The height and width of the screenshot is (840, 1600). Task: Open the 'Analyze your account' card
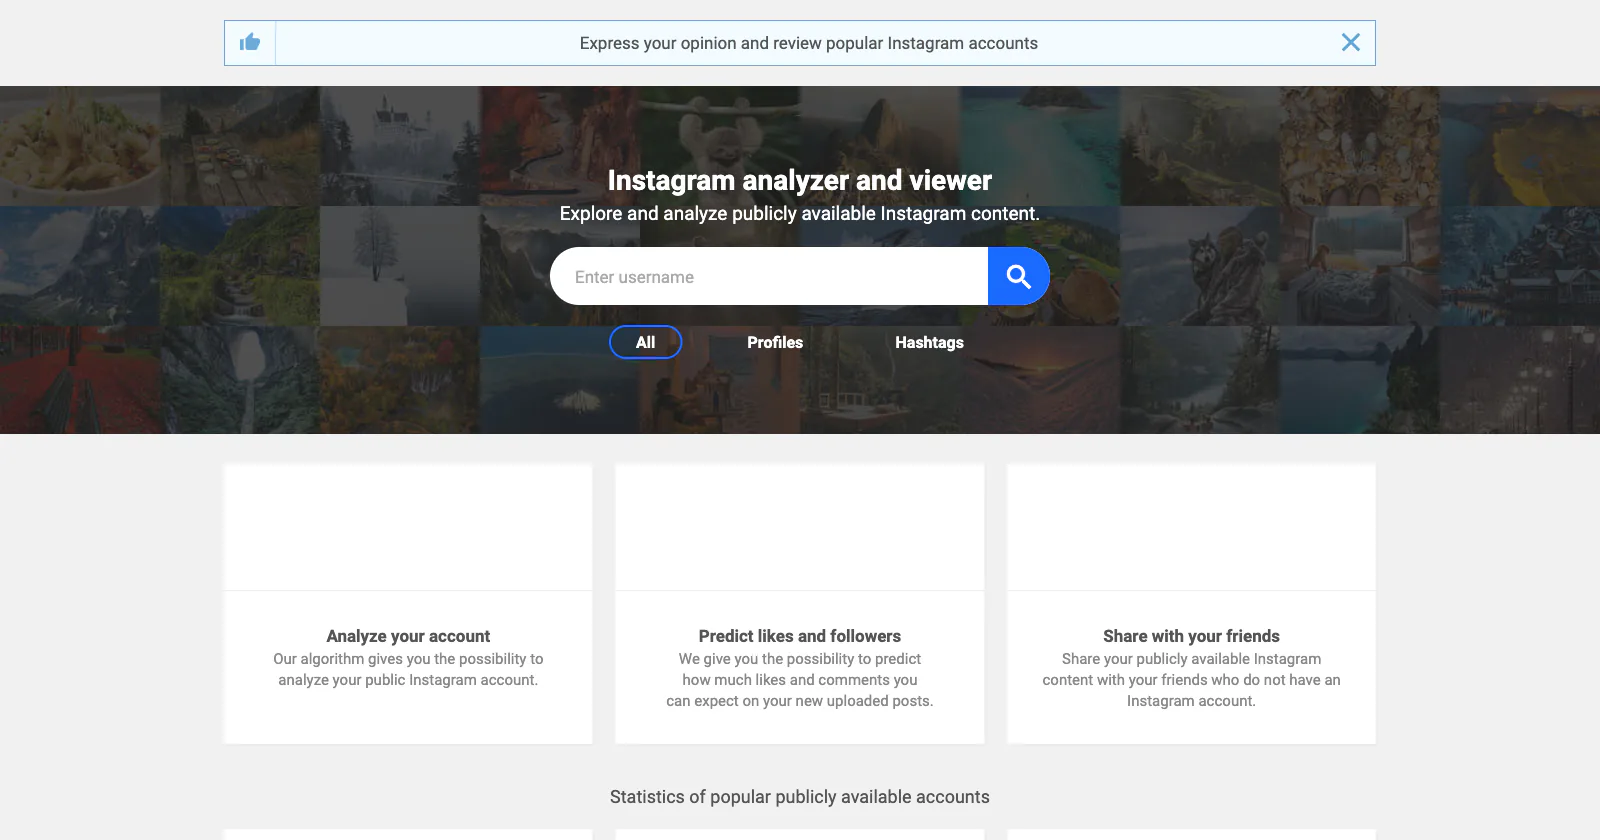pyautogui.click(x=408, y=604)
